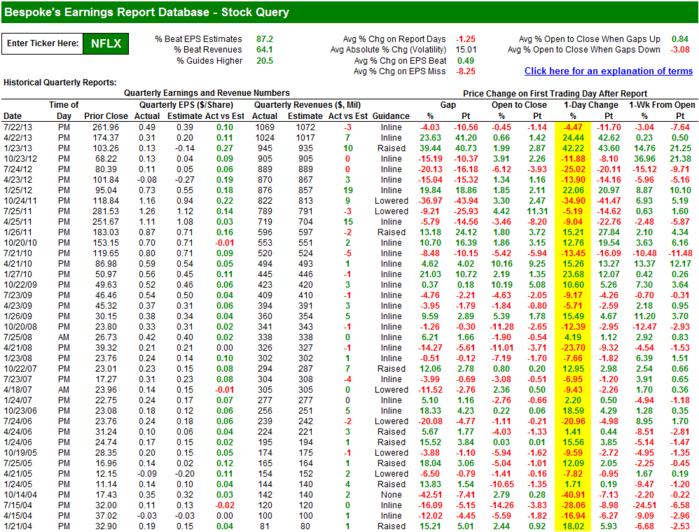Select the 7/22/13 date cell
The height and width of the screenshot is (532, 699).
pyautogui.click(x=17, y=127)
